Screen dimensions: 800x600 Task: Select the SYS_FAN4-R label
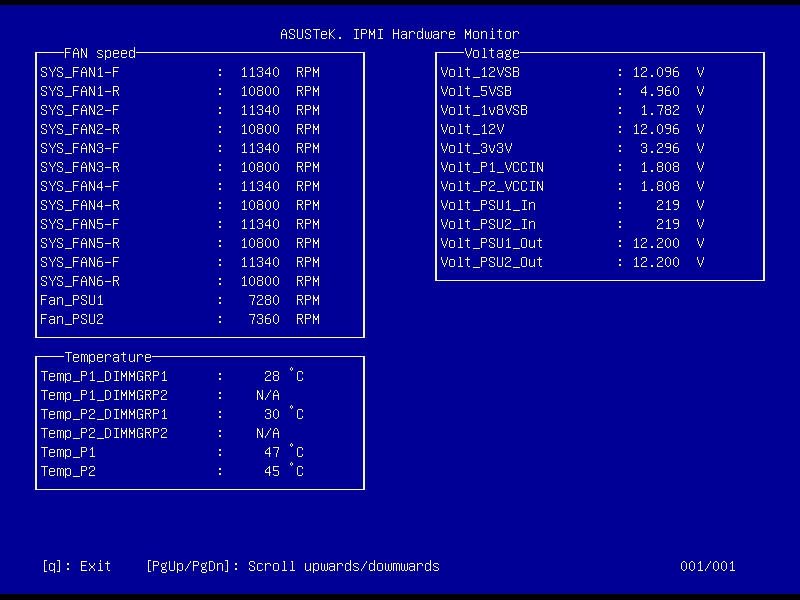coord(80,205)
